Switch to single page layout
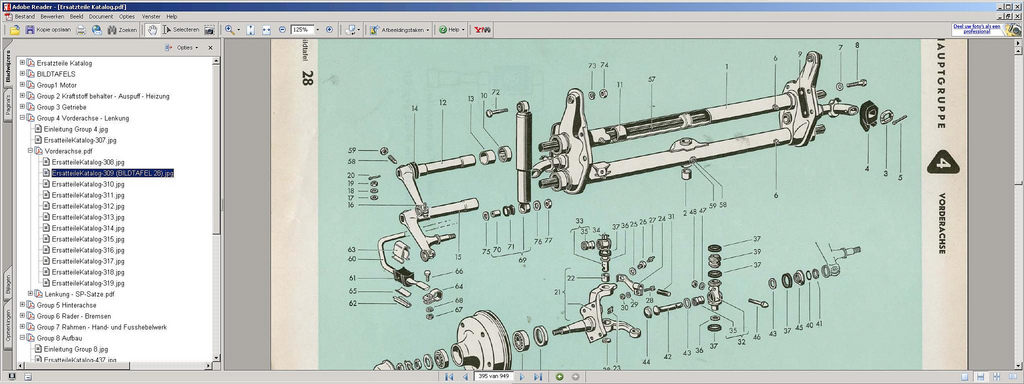The width and height of the screenshot is (1024, 384). point(965,377)
